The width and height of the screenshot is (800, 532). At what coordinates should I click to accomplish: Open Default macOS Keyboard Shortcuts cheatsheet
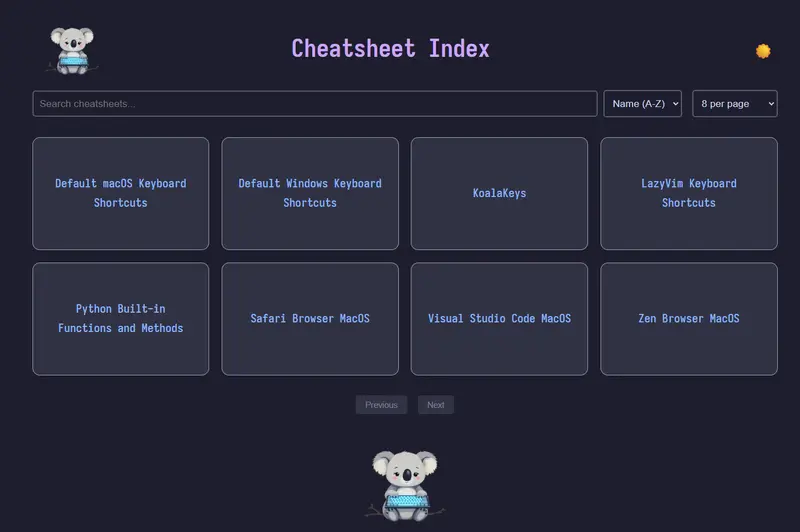[x=120, y=193]
